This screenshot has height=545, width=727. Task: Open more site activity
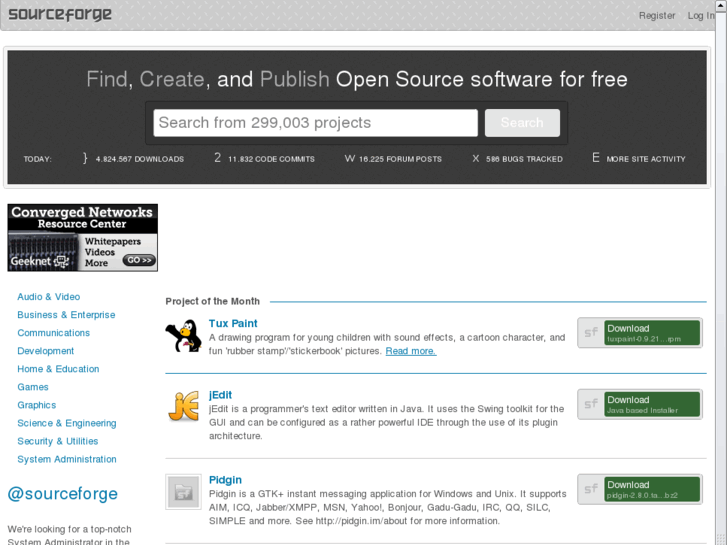[645, 159]
